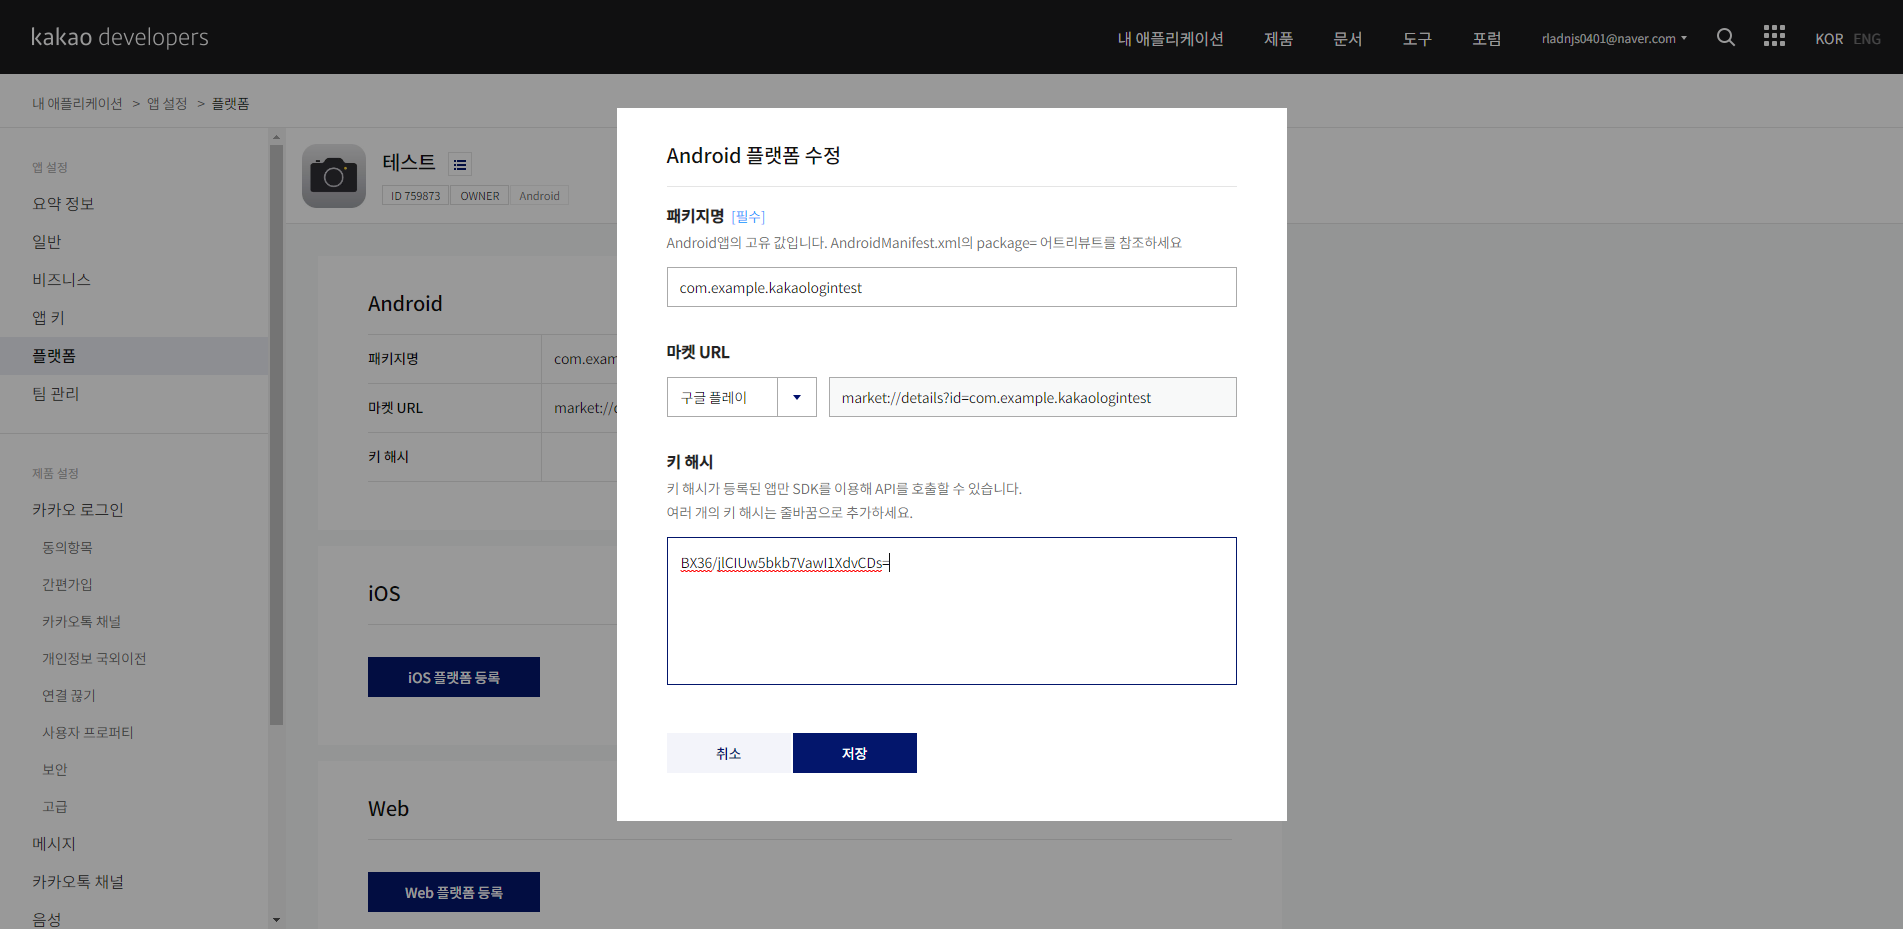1903x929 pixels.
Task: Click the ID 759873 badge
Action: 415,196
